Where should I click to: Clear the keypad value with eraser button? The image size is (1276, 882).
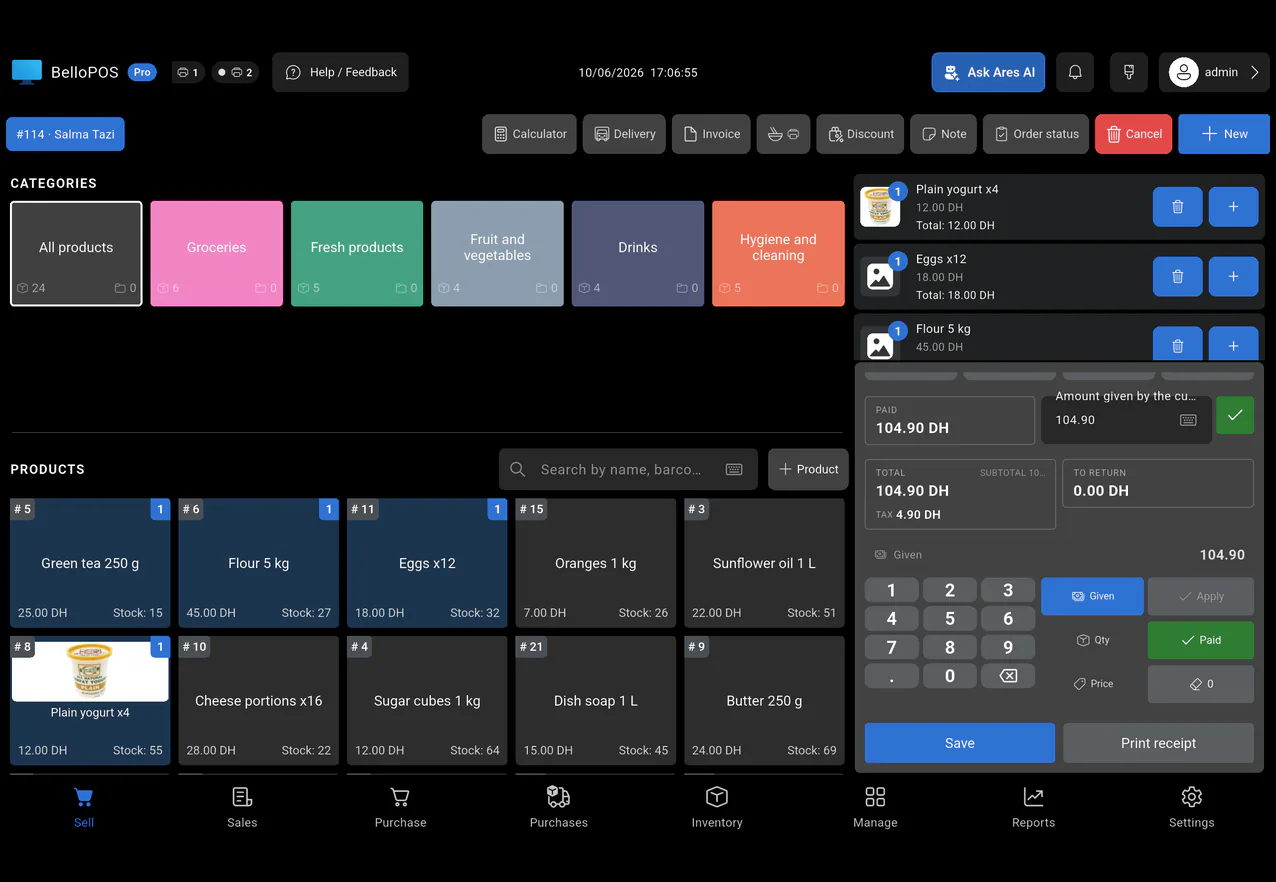pyautogui.click(x=1200, y=684)
